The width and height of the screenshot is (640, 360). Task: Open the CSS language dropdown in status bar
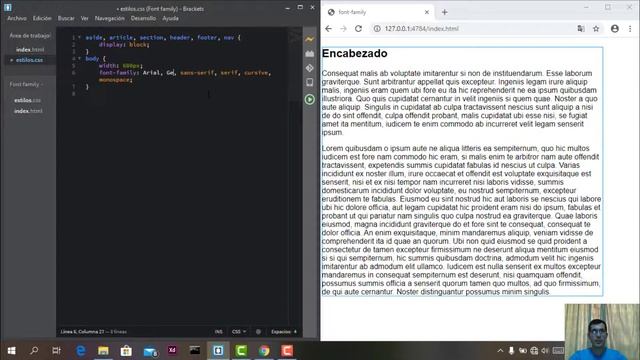239,332
